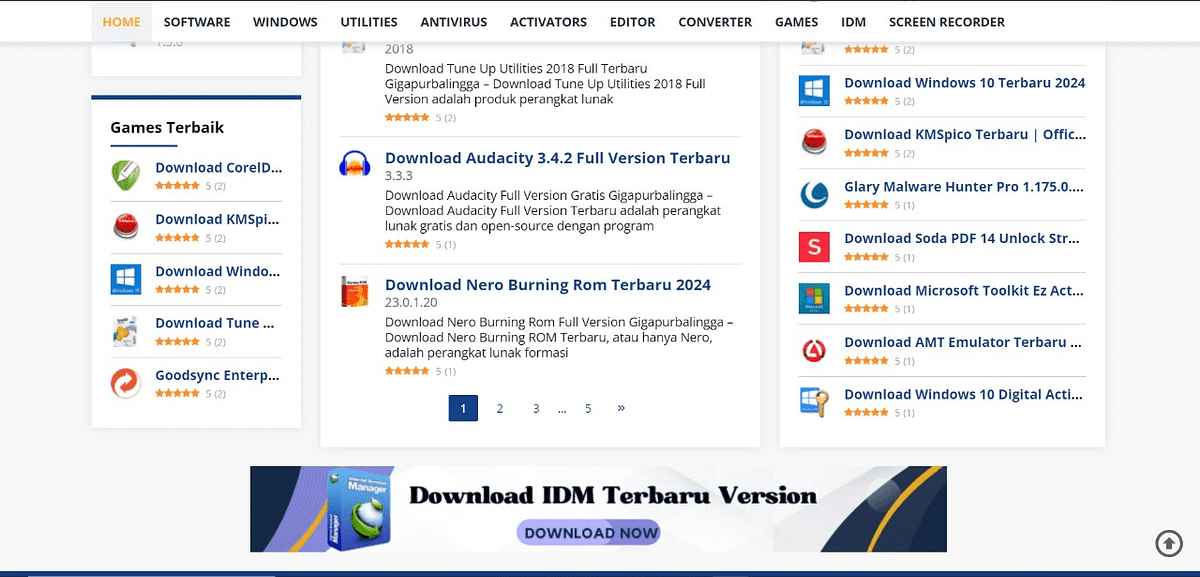Open Download Tune ... link in Games Terbaik
This screenshot has height=577, width=1200.
(x=215, y=323)
